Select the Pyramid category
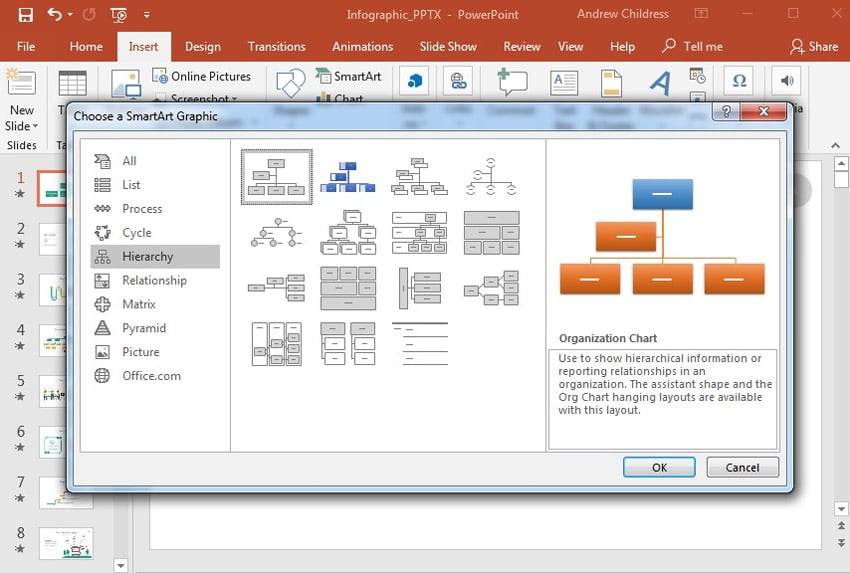 coord(144,328)
